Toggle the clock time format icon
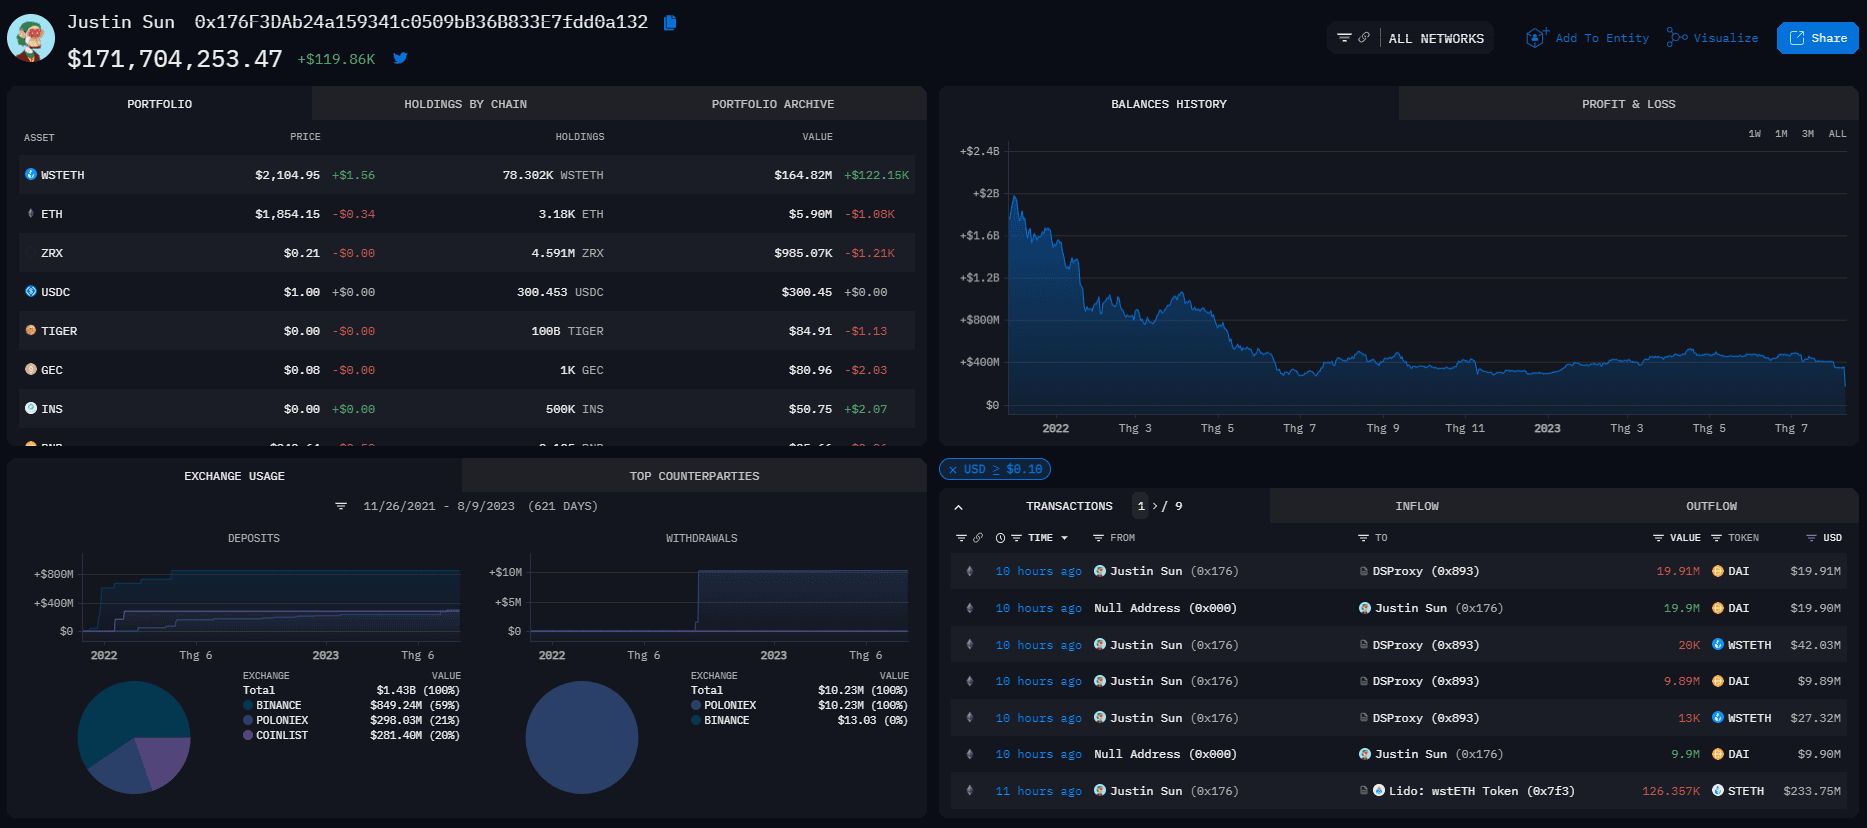This screenshot has height=828, width=1867. [x=1000, y=538]
